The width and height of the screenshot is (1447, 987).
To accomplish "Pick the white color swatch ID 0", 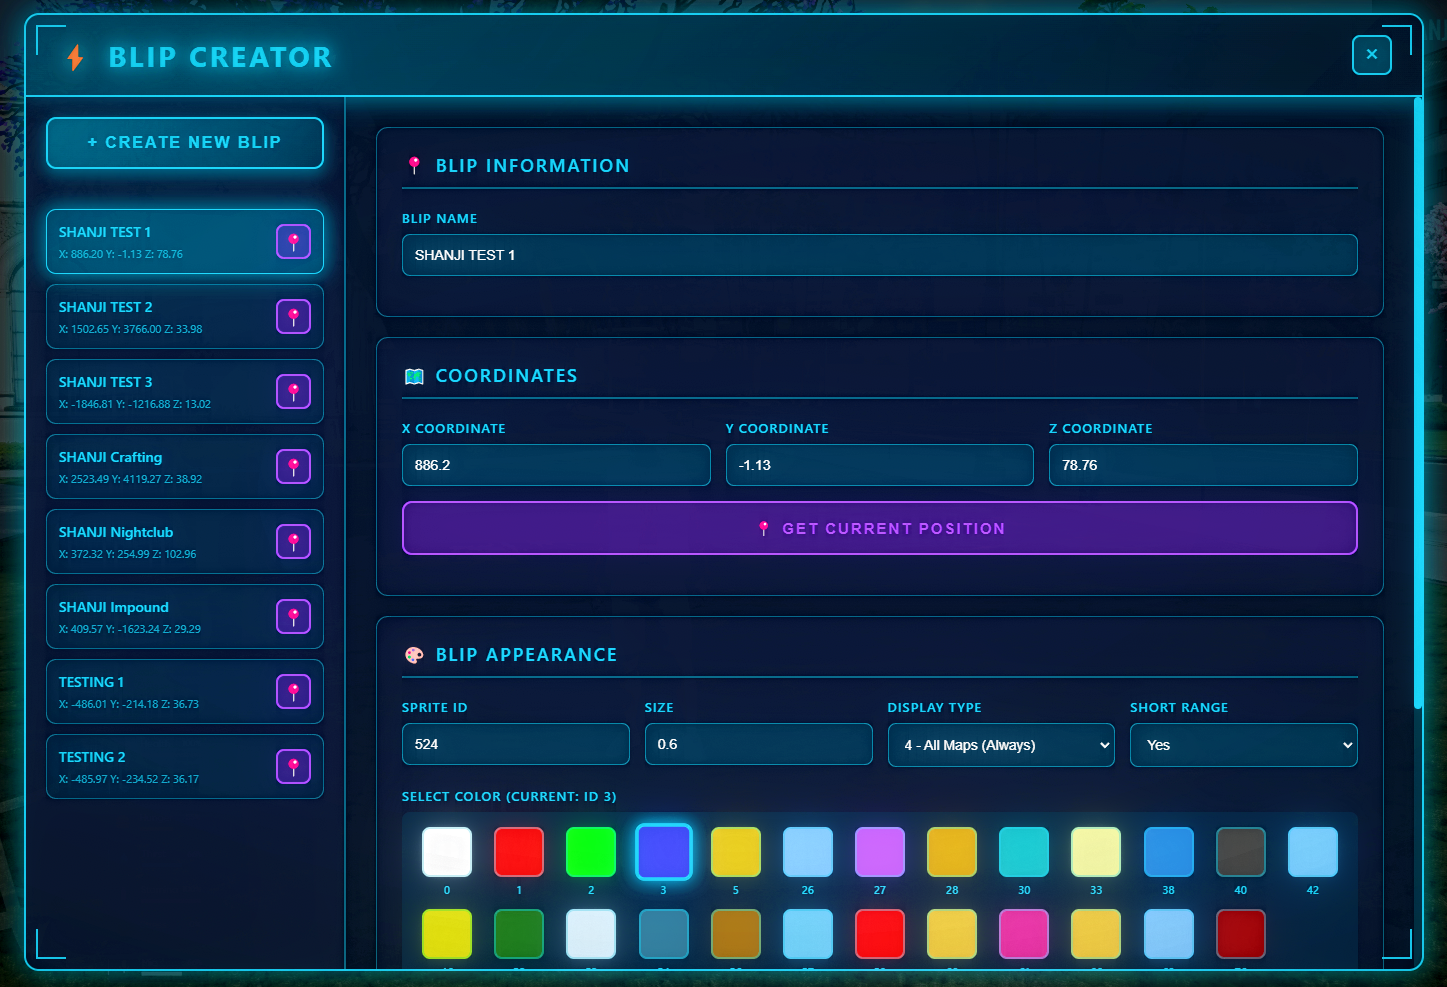I will pyautogui.click(x=447, y=852).
